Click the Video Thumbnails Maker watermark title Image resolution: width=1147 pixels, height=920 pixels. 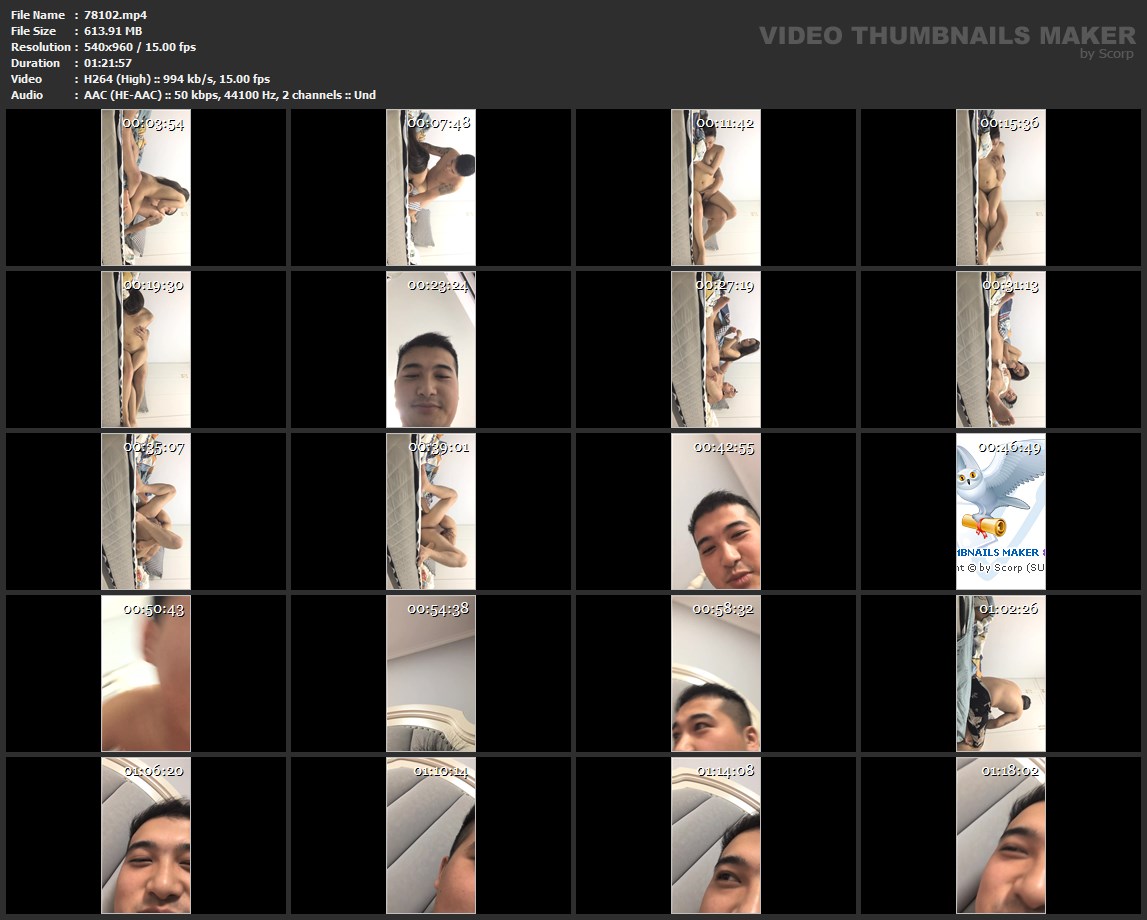(946, 36)
